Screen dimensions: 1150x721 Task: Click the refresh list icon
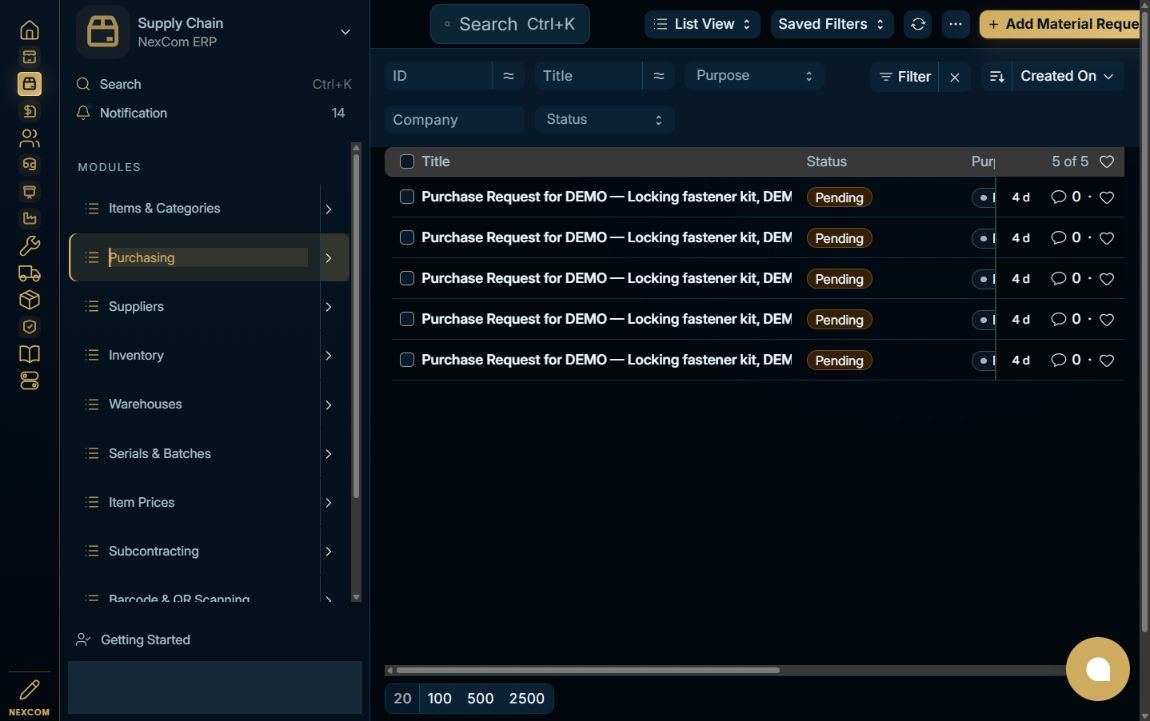(x=918, y=24)
